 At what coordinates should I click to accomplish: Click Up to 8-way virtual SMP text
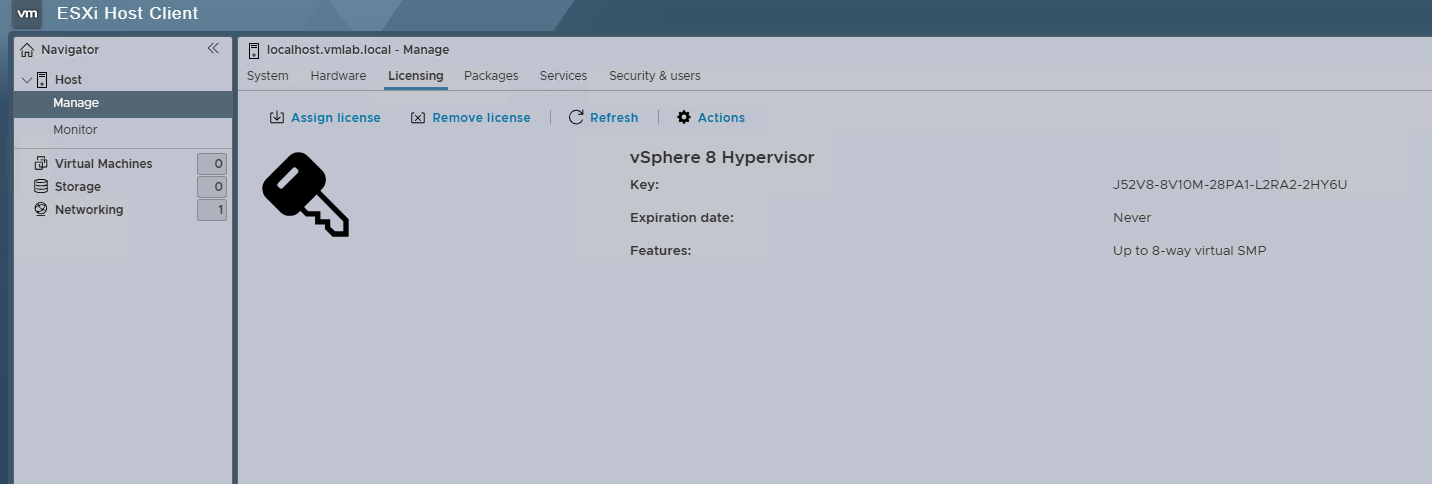1190,251
